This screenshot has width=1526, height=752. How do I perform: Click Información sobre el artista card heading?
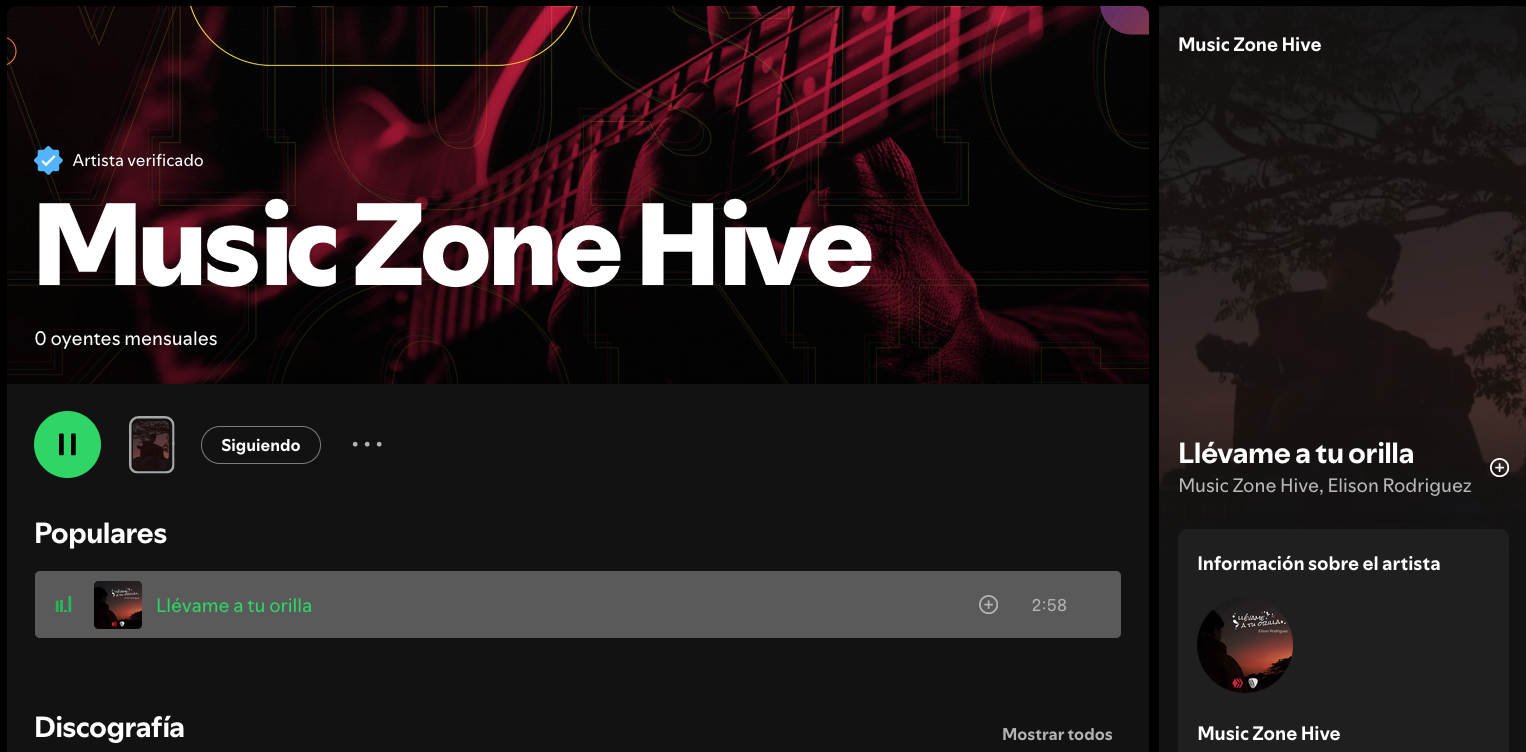pos(1319,563)
